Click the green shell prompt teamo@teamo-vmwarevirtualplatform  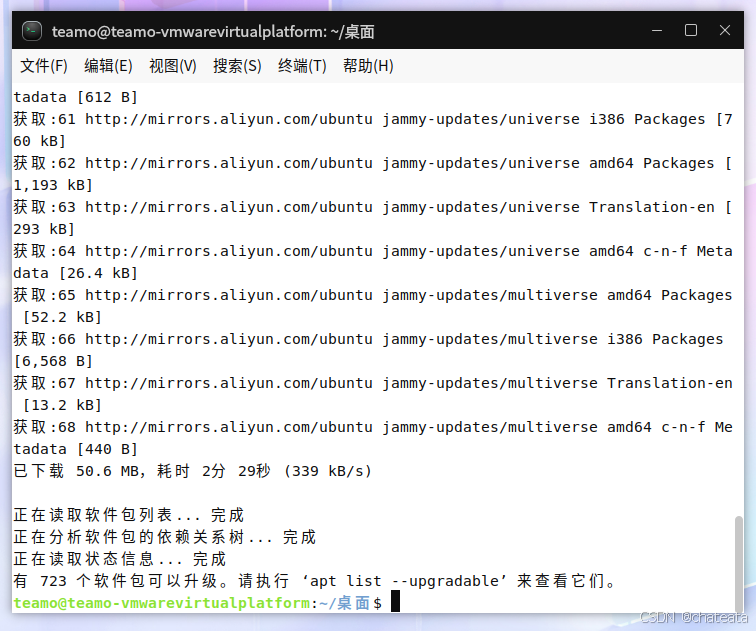coord(162,603)
